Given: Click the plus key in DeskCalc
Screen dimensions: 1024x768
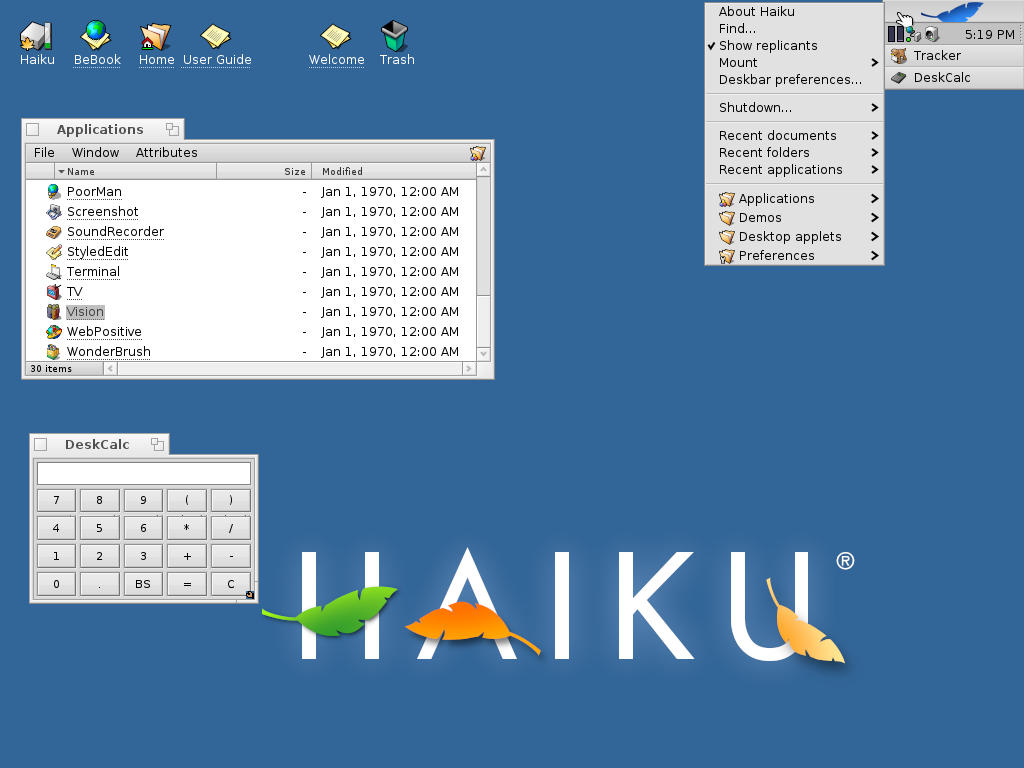Looking at the screenshot, I should [x=187, y=556].
